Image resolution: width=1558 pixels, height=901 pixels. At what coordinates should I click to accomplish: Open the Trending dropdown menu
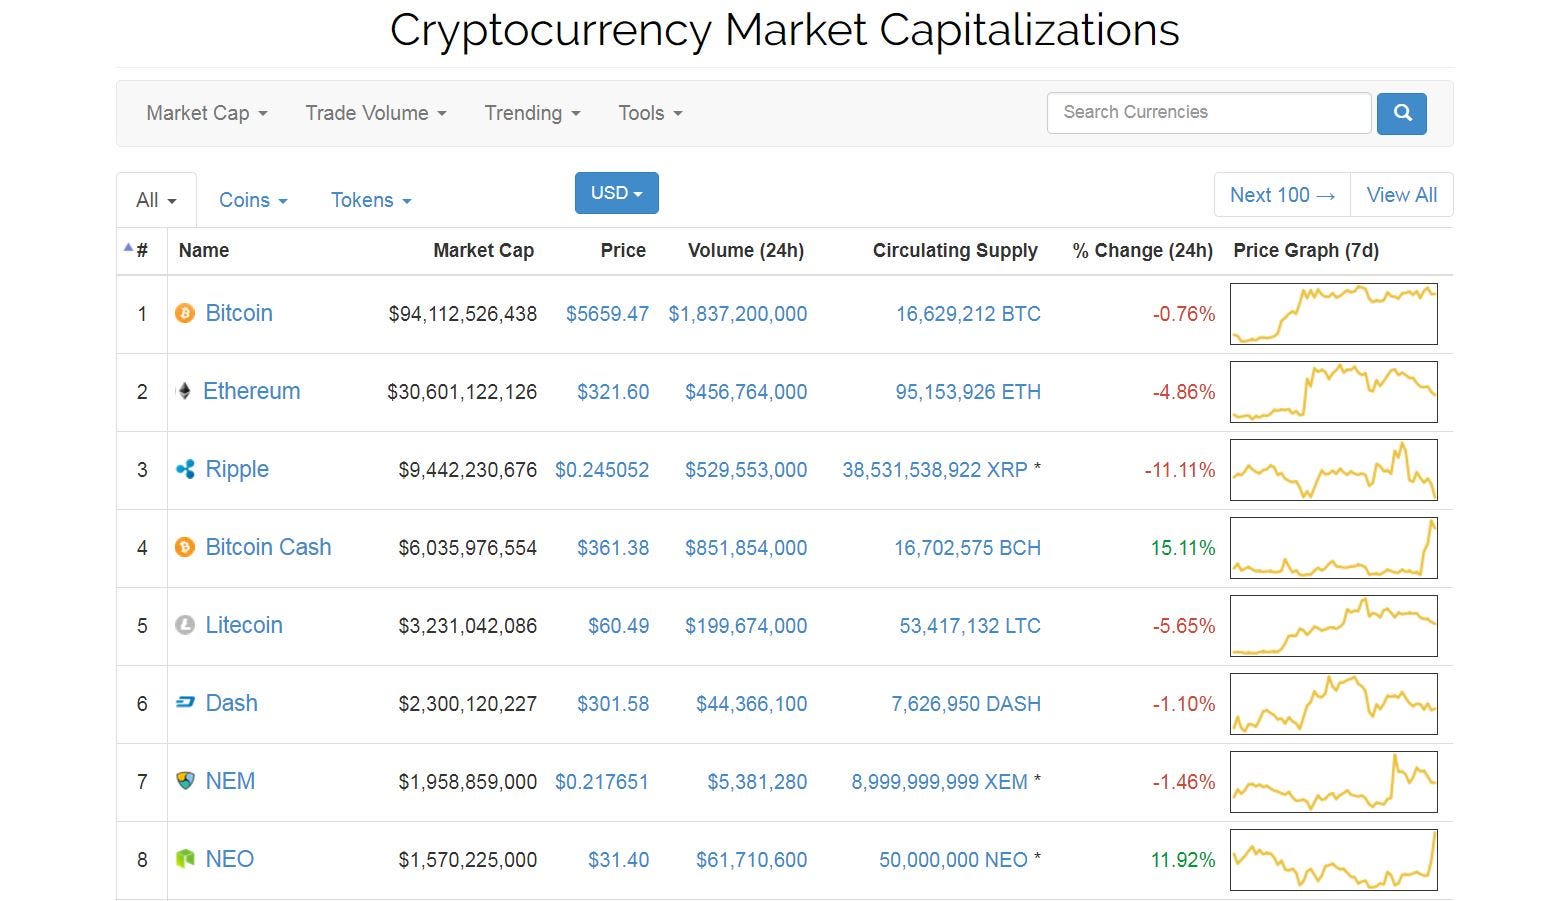pyautogui.click(x=532, y=113)
